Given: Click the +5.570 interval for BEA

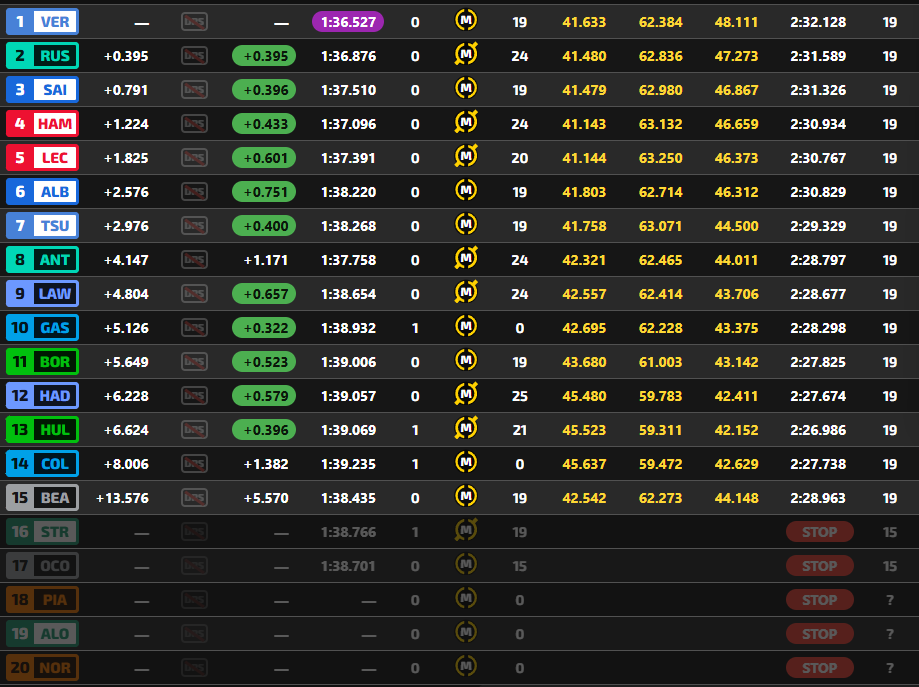Looking at the screenshot, I should [x=266, y=498].
